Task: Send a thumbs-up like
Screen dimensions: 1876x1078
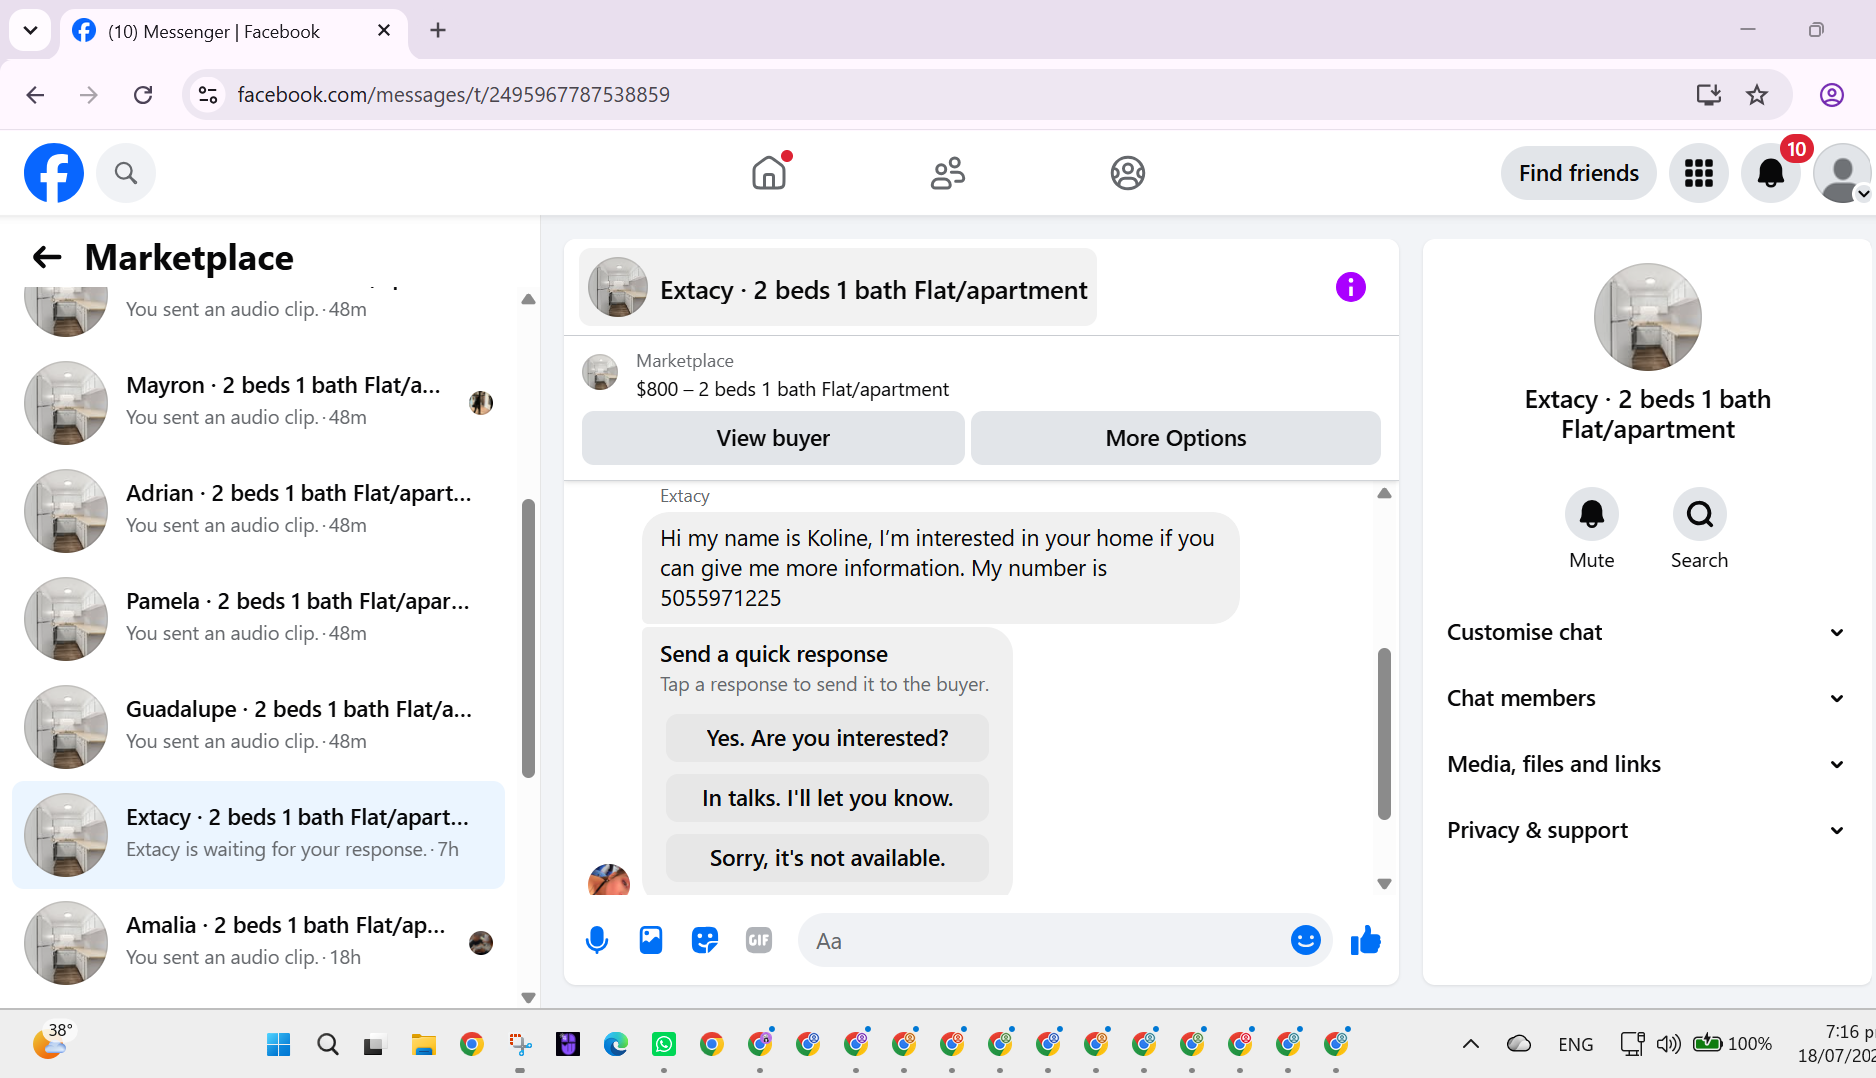Action: [1365, 940]
